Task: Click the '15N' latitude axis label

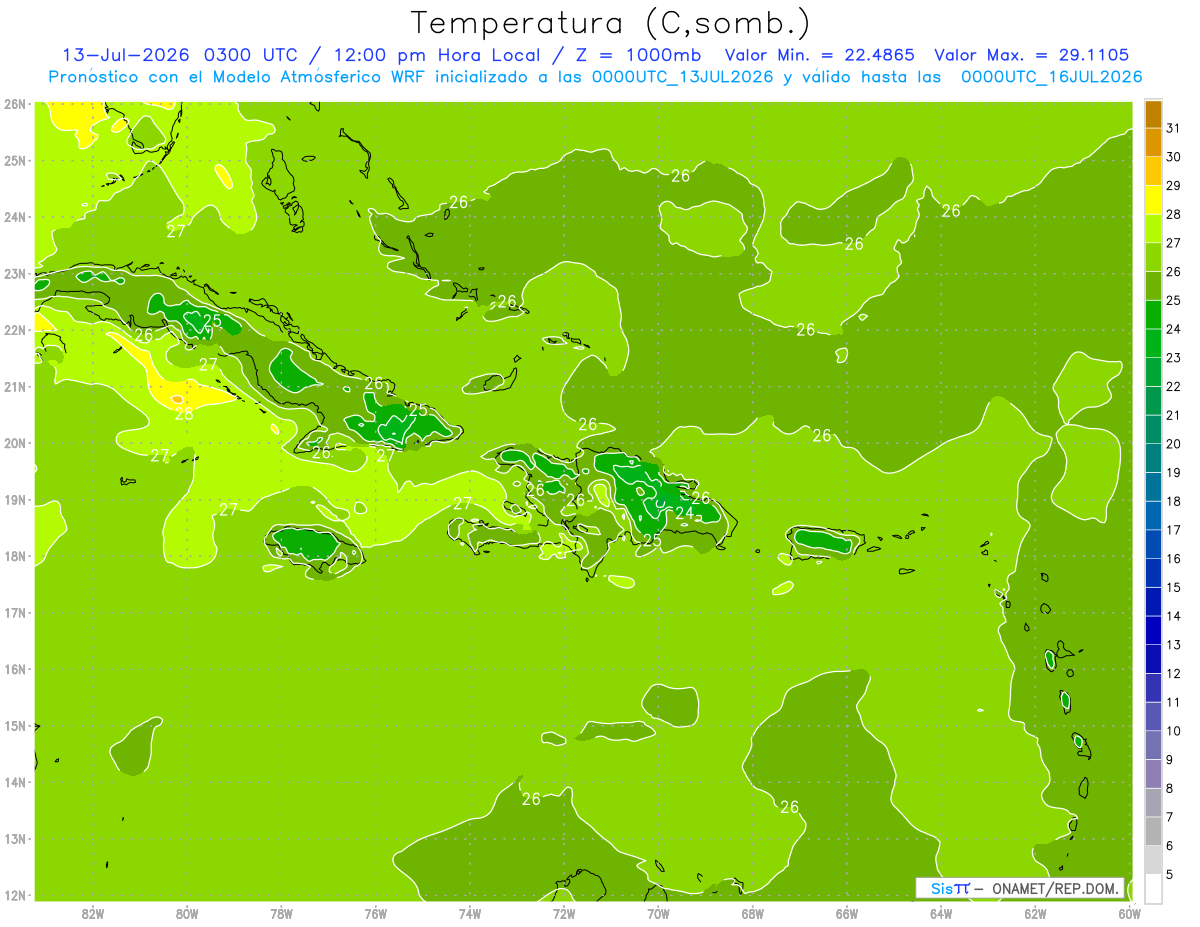Action: (15, 725)
